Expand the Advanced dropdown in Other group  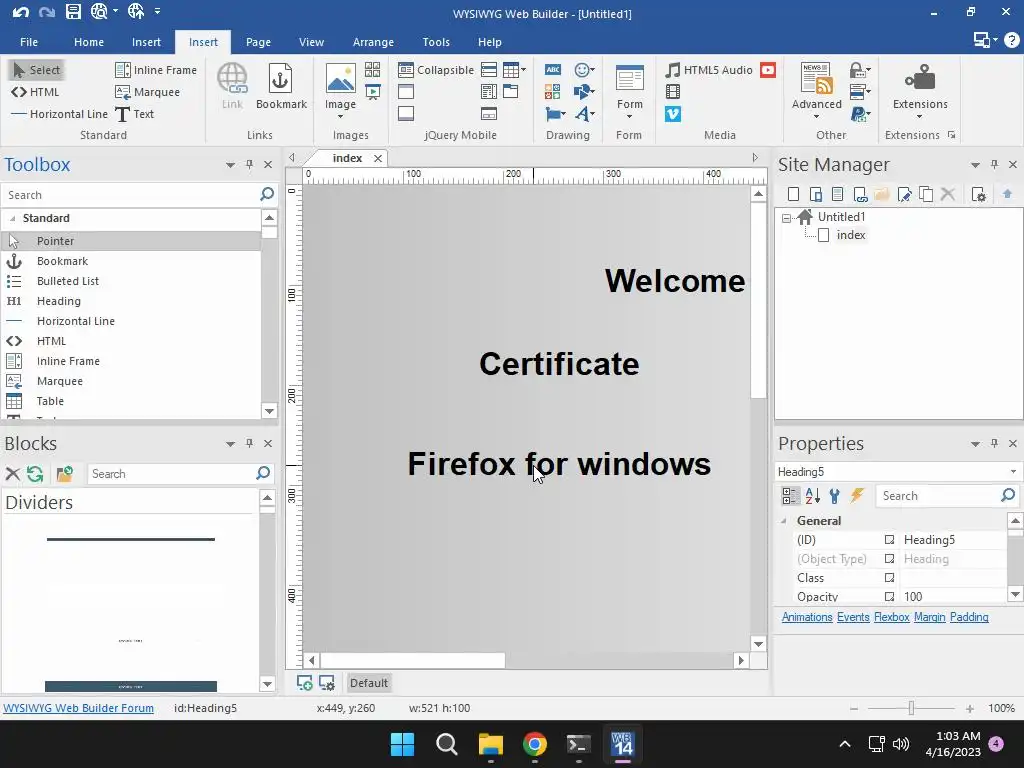point(816,117)
